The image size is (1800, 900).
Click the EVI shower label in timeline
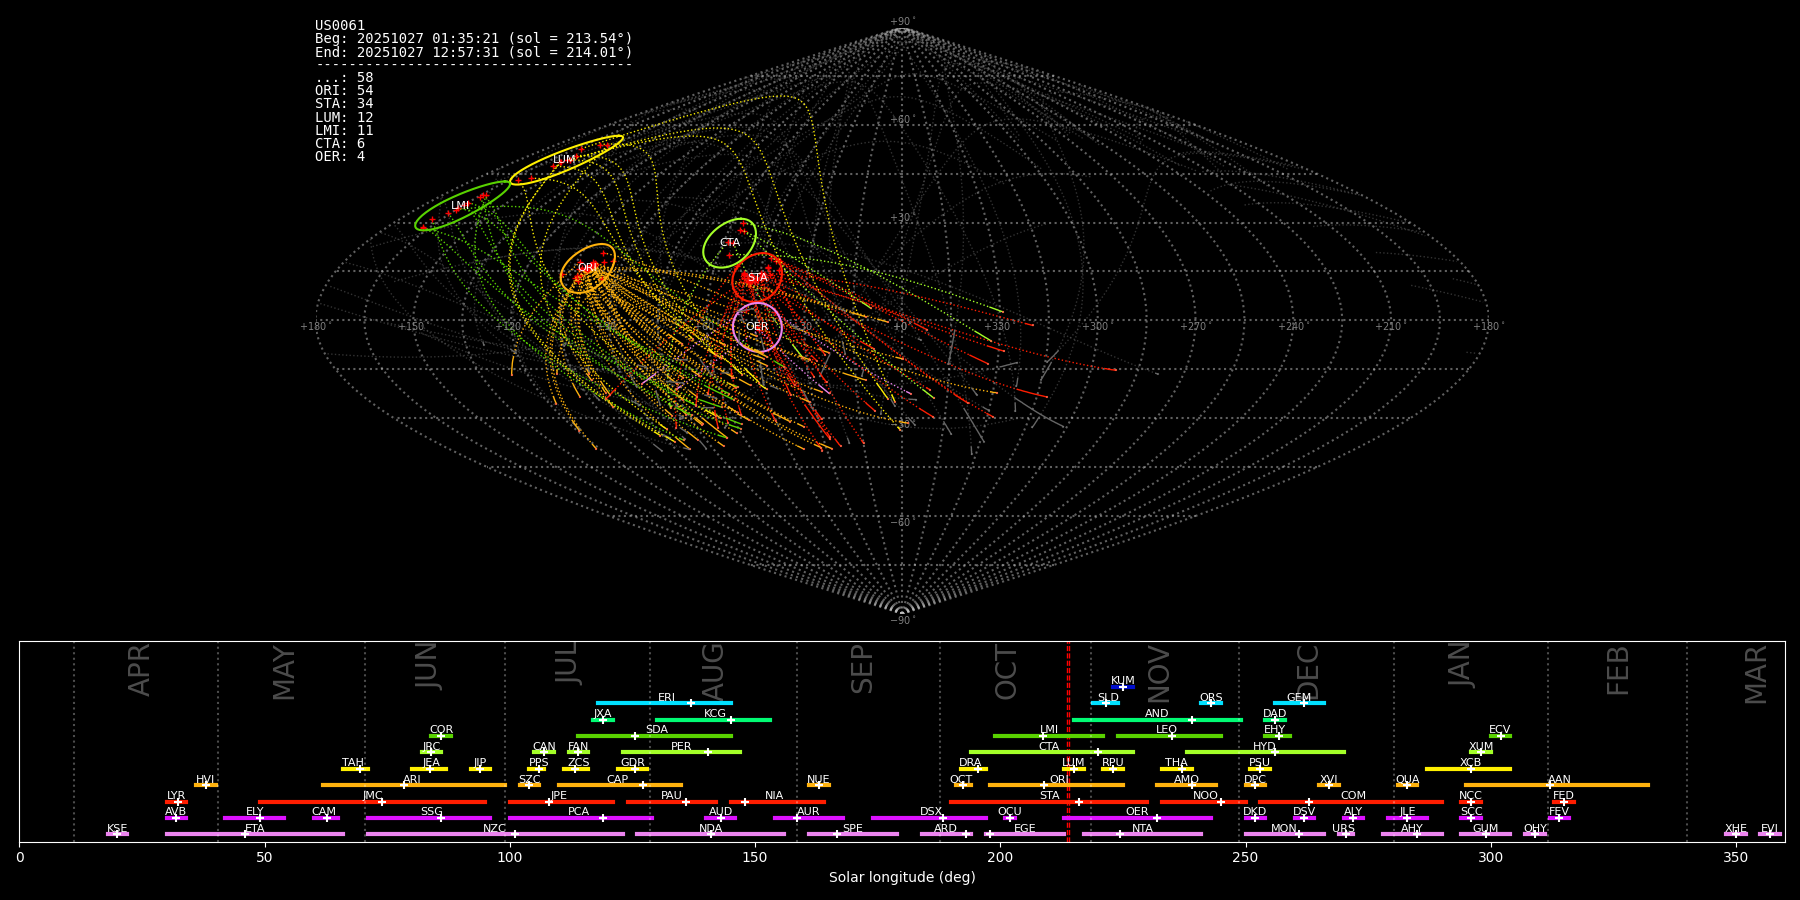pyautogui.click(x=1769, y=829)
